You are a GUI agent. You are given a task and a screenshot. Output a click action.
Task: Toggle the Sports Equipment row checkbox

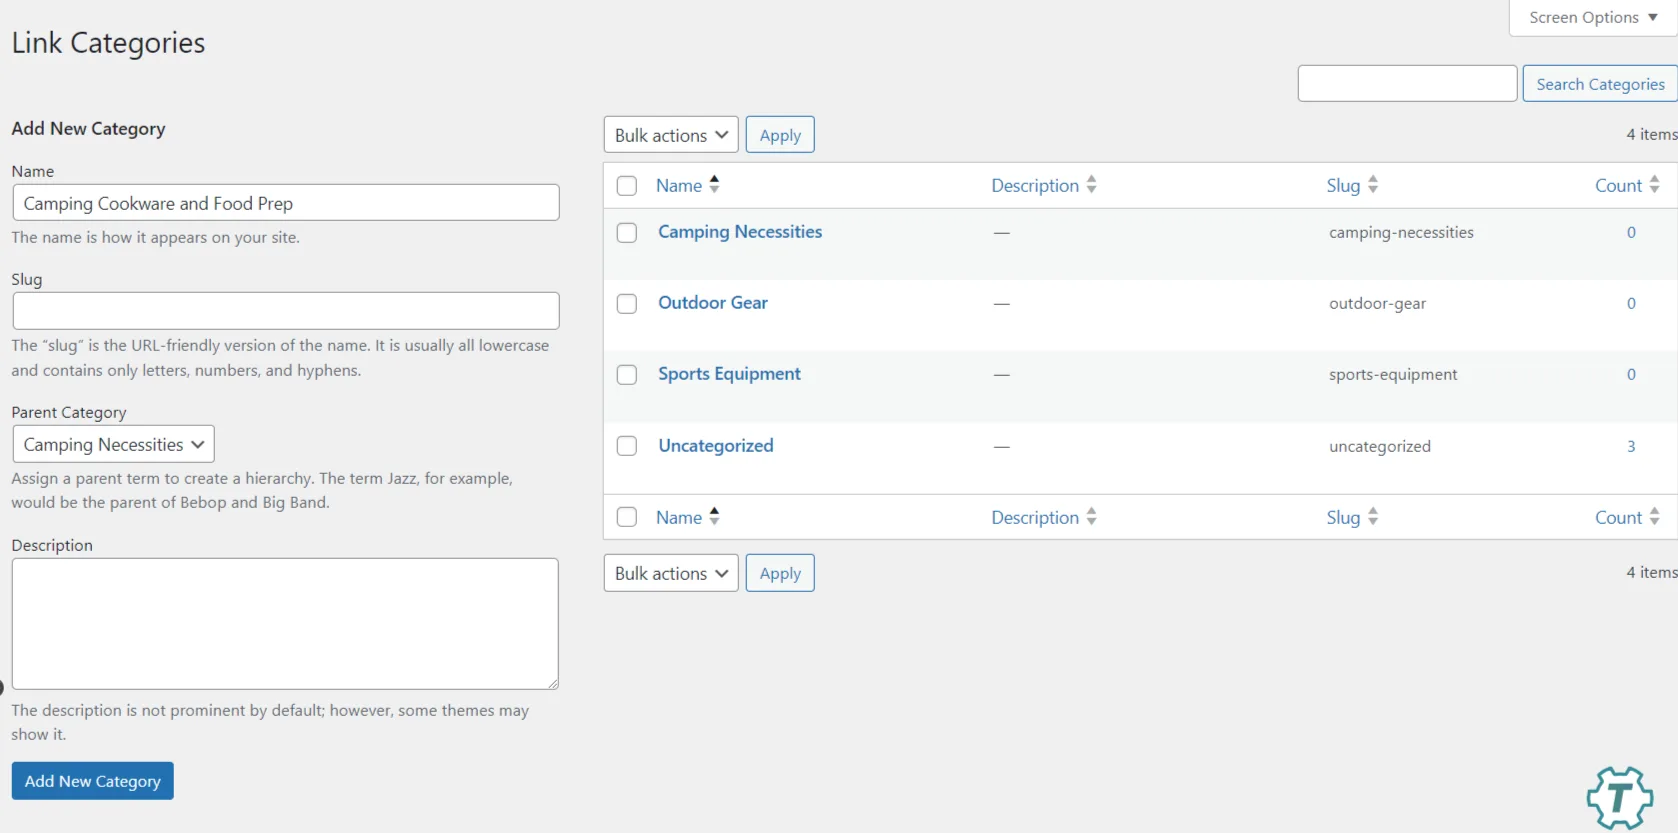[x=627, y=375]
